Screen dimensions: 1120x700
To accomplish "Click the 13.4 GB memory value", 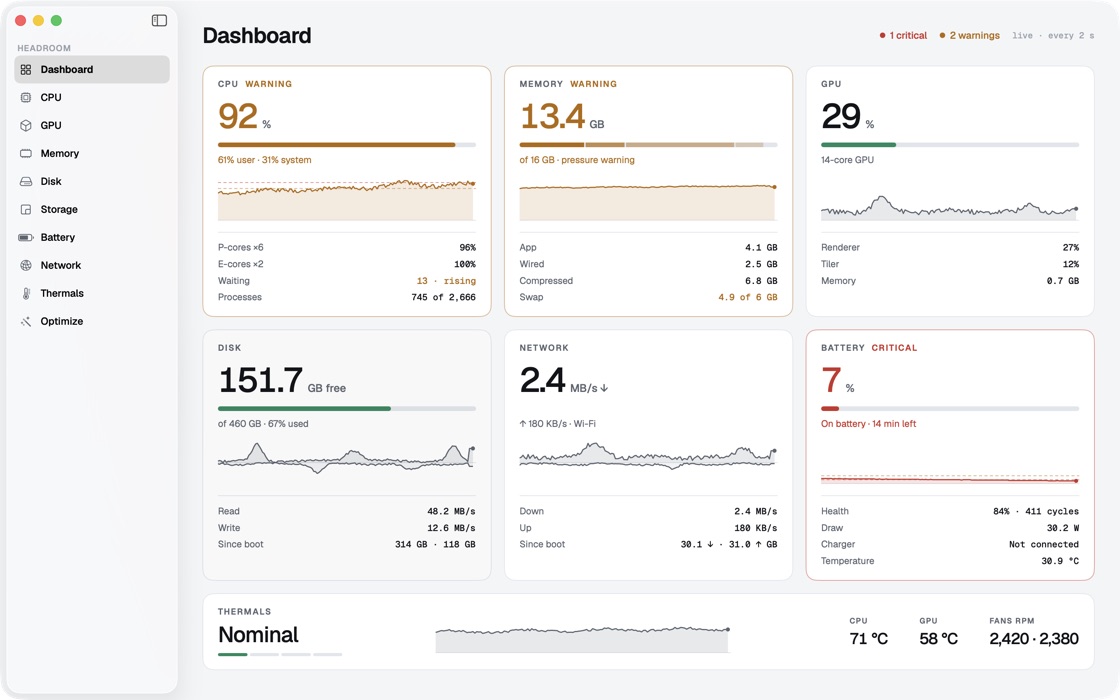I will click(561, 116).
